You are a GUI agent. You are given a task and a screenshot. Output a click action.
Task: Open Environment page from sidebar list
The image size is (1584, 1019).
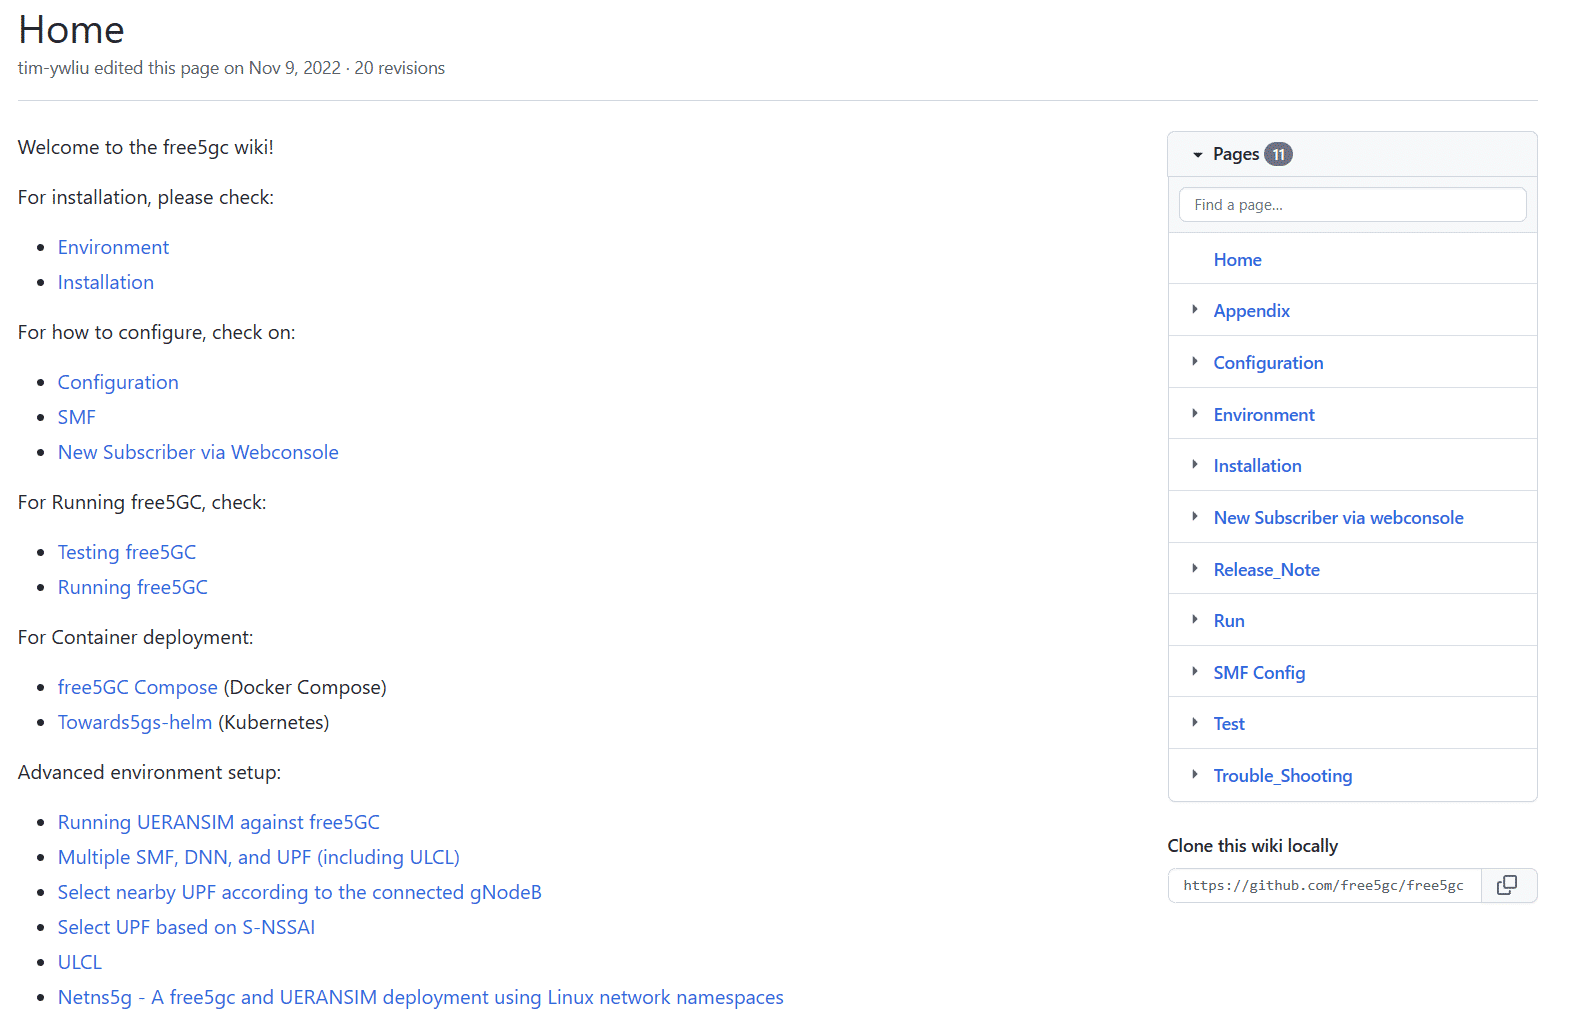point(1264,415)
